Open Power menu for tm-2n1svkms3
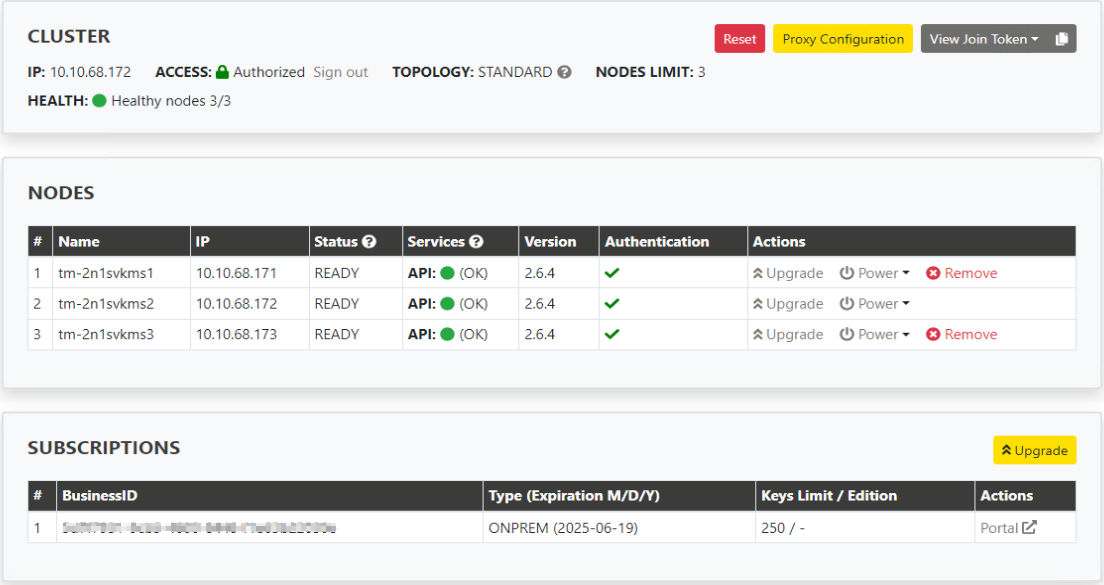Image resolution: width=1104 pixels, height=585 pixels. click(x=874, y=334)
